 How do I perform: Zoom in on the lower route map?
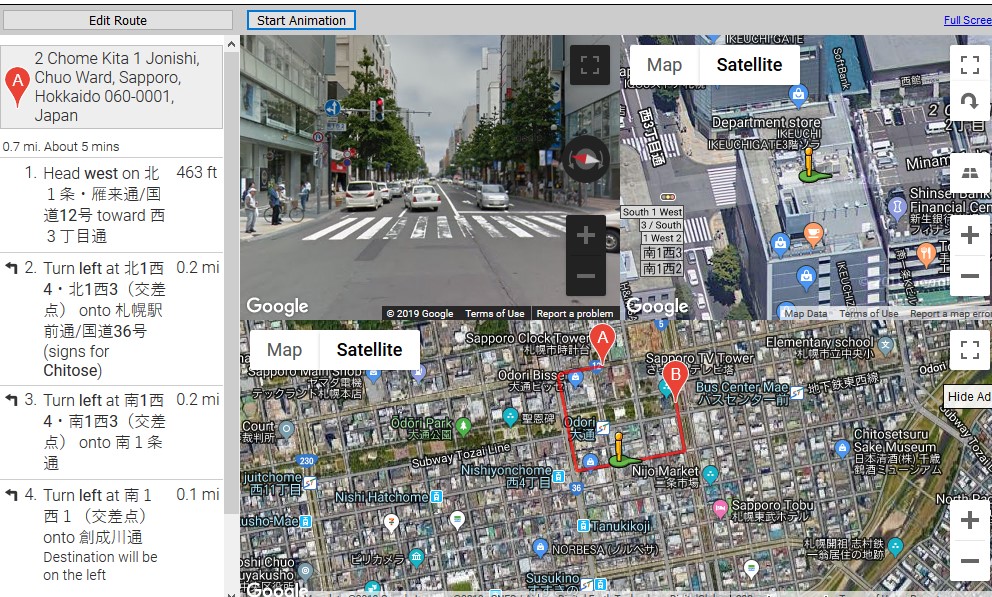[x=969, y=520]
